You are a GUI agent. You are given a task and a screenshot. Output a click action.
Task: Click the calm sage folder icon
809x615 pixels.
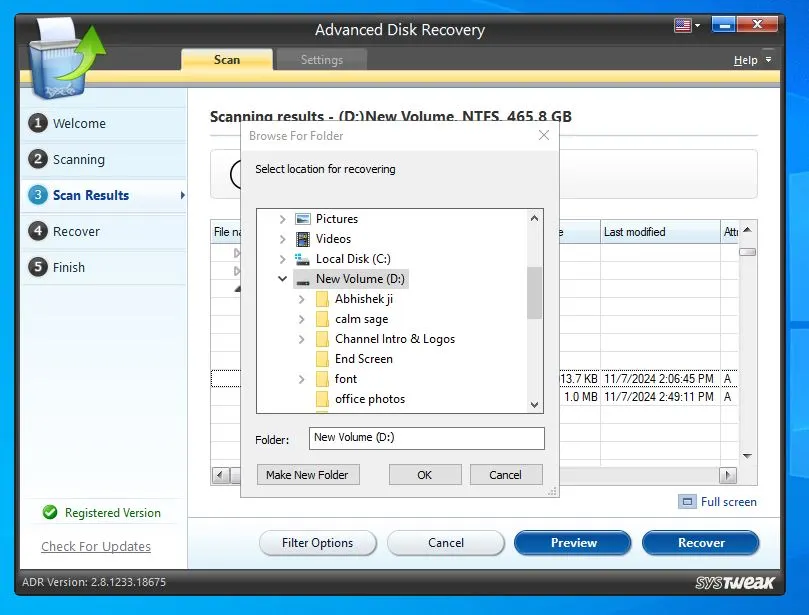(x=322, y=319)
